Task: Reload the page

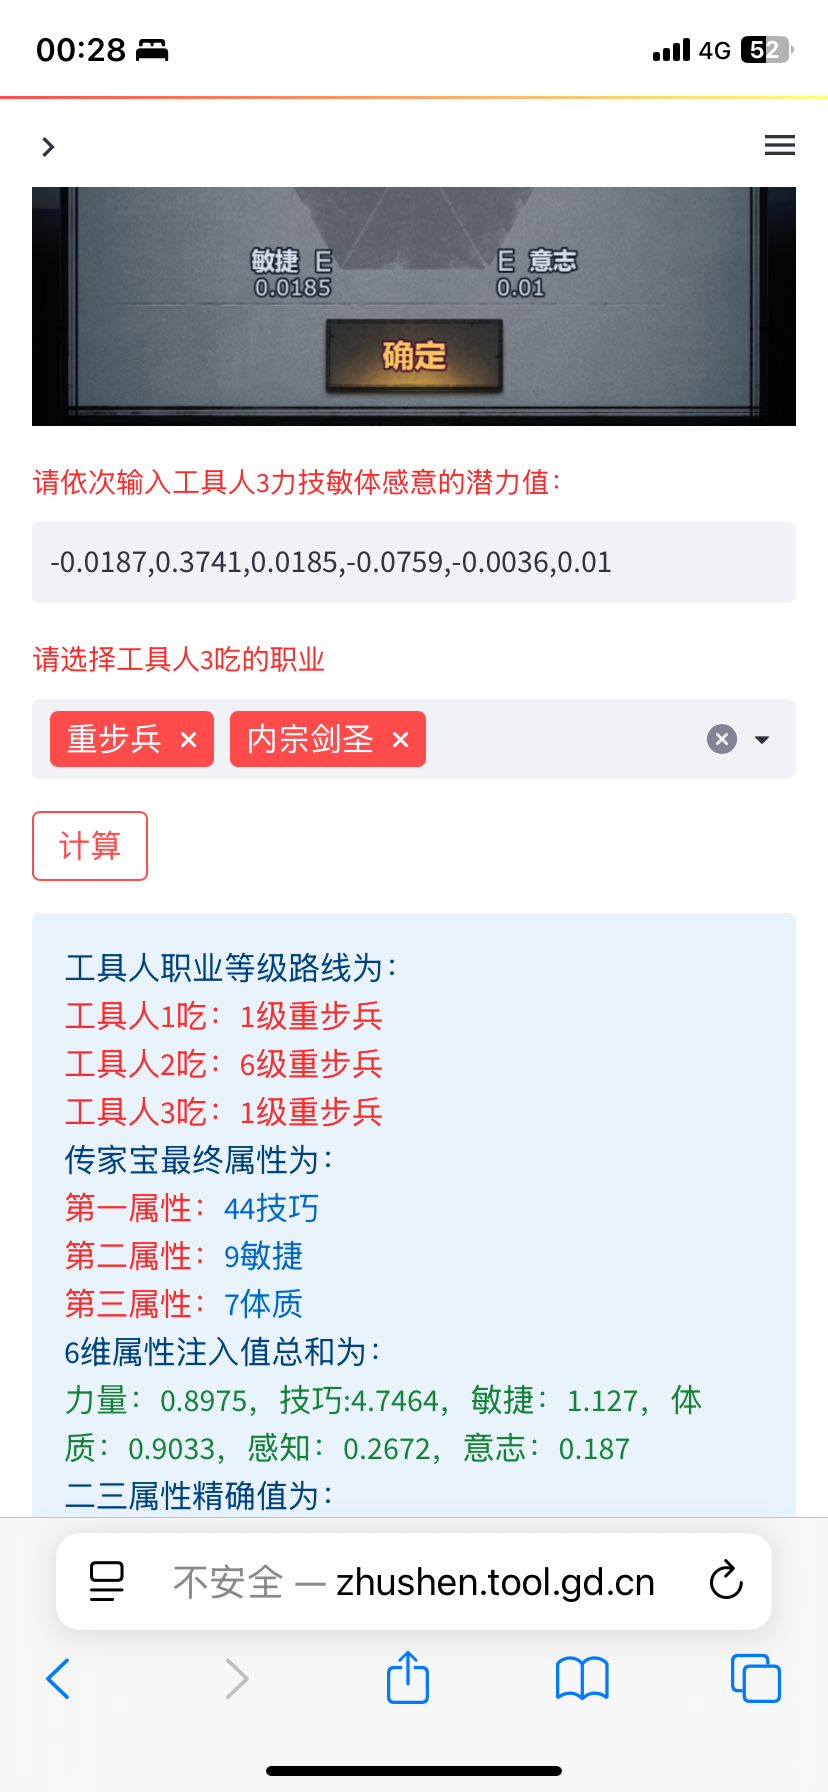Action: point(726,1582)
